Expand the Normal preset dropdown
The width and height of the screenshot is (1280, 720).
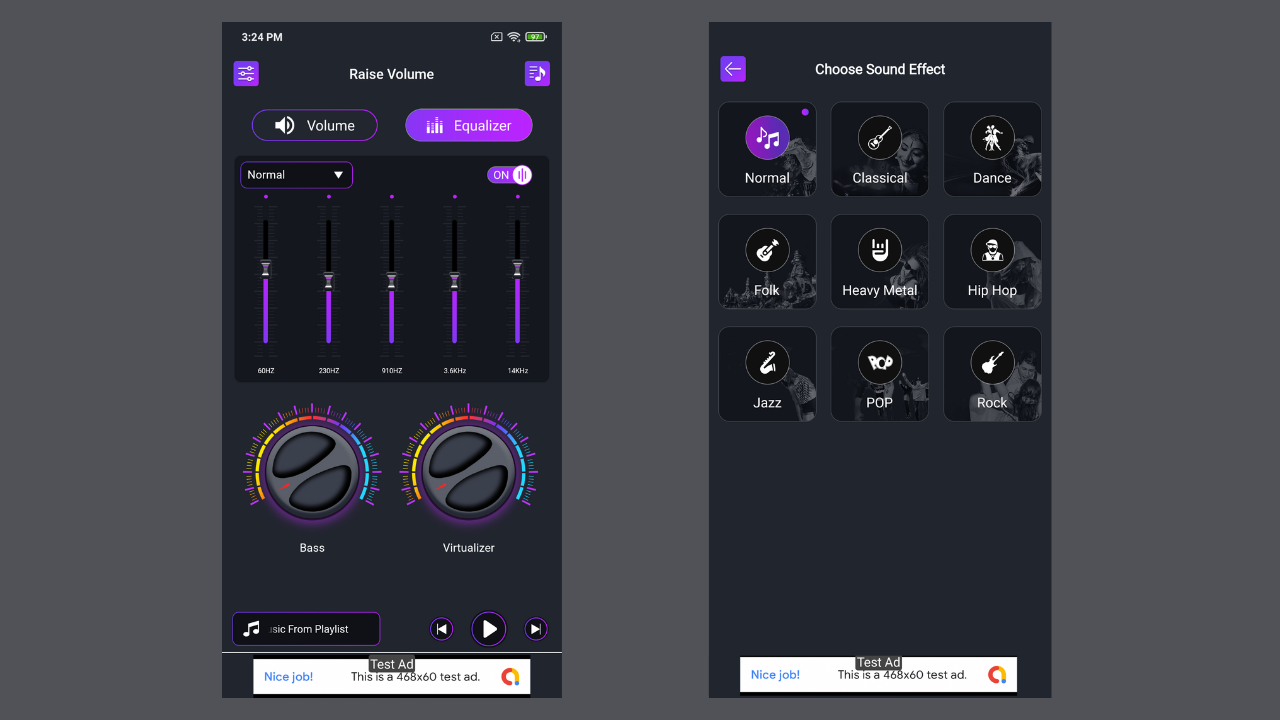click(x=296, y=175)
